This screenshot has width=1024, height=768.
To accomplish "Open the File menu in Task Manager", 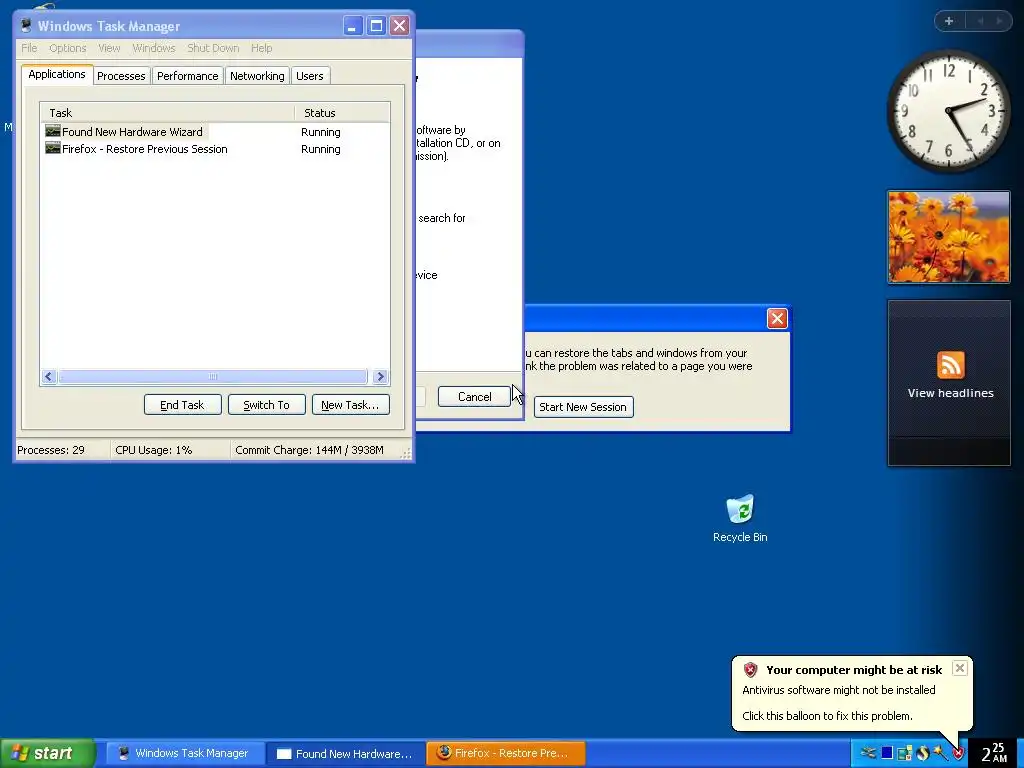I will click(x=29, y=48).
